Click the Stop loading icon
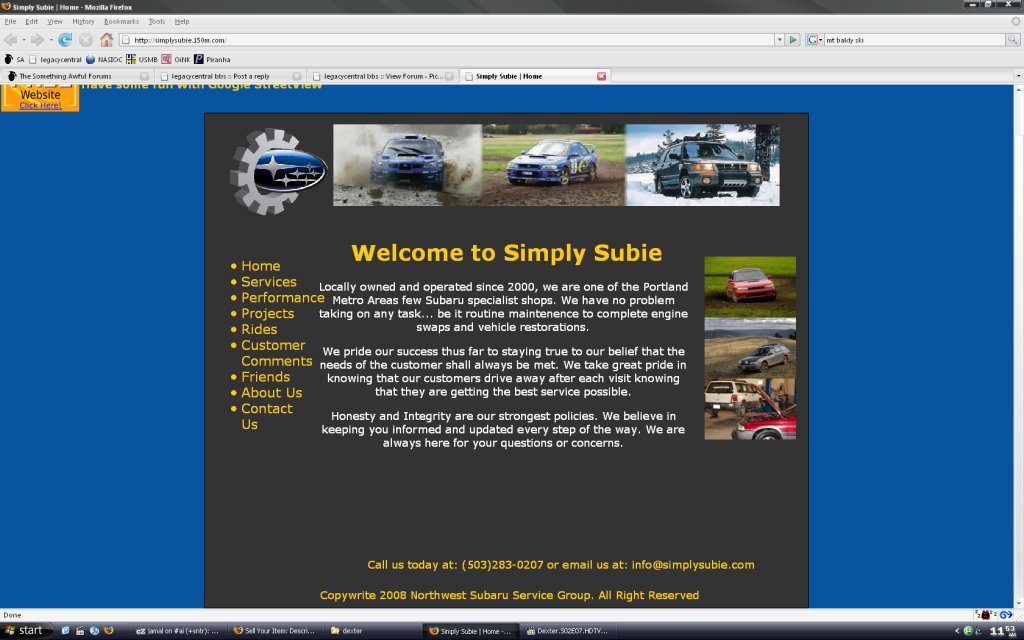Viewport: 1024px width, 640px height. pos(86,40)
